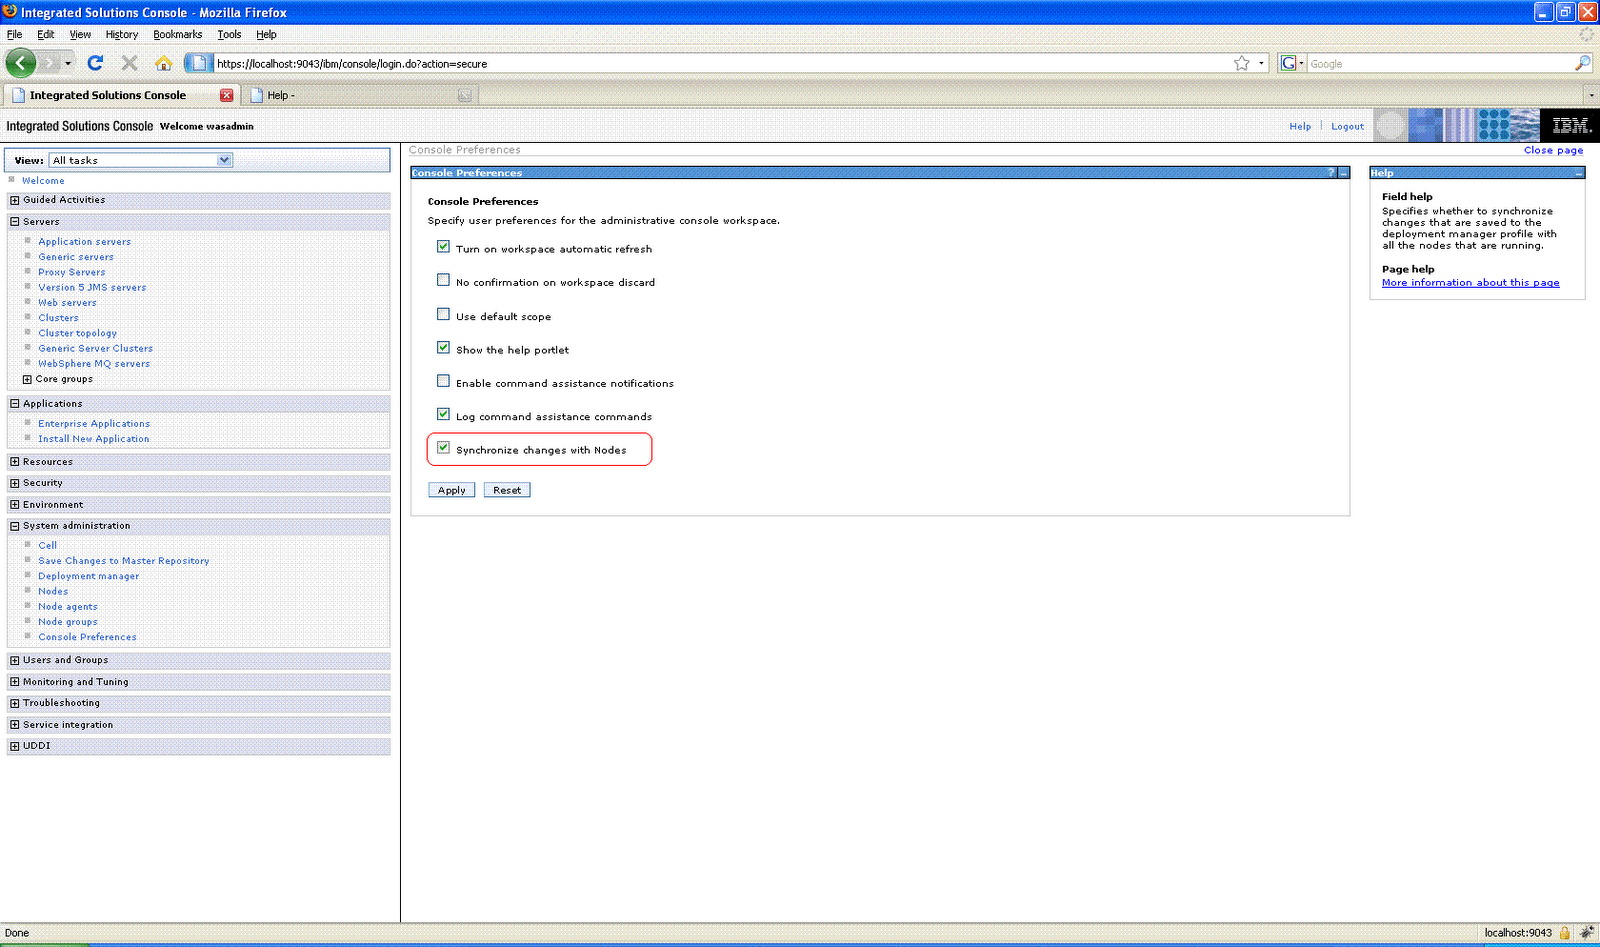Screen dimensions: 1600x947
Task: Expand Core groups node
Action: [27, 380]
